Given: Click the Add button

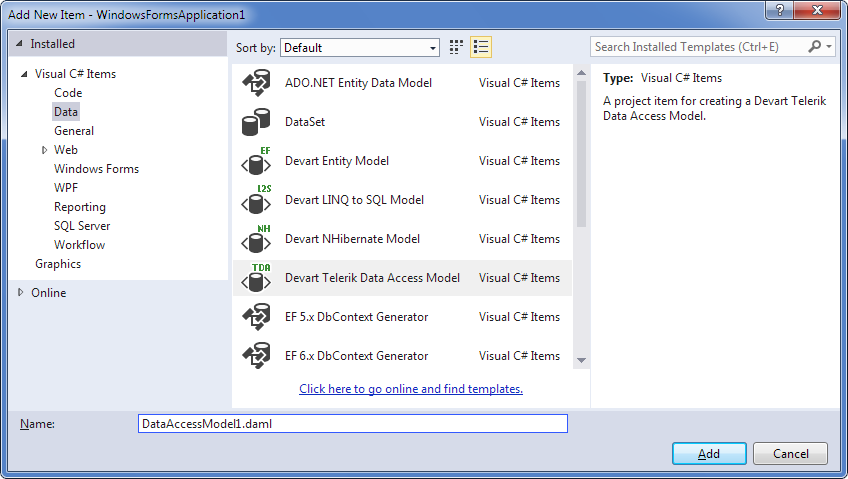Looking at the screenshot, I should pos(709,454).
